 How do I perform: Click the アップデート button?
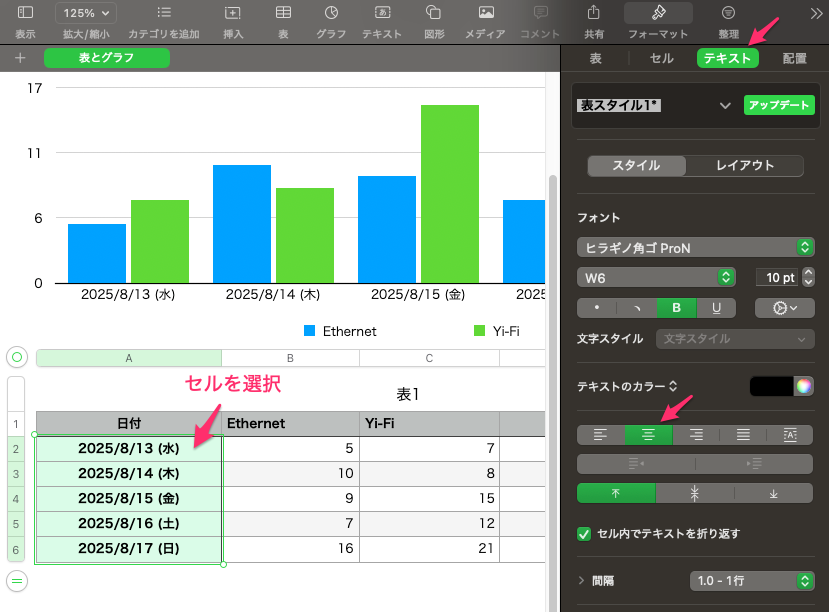[x=779, y=105]
